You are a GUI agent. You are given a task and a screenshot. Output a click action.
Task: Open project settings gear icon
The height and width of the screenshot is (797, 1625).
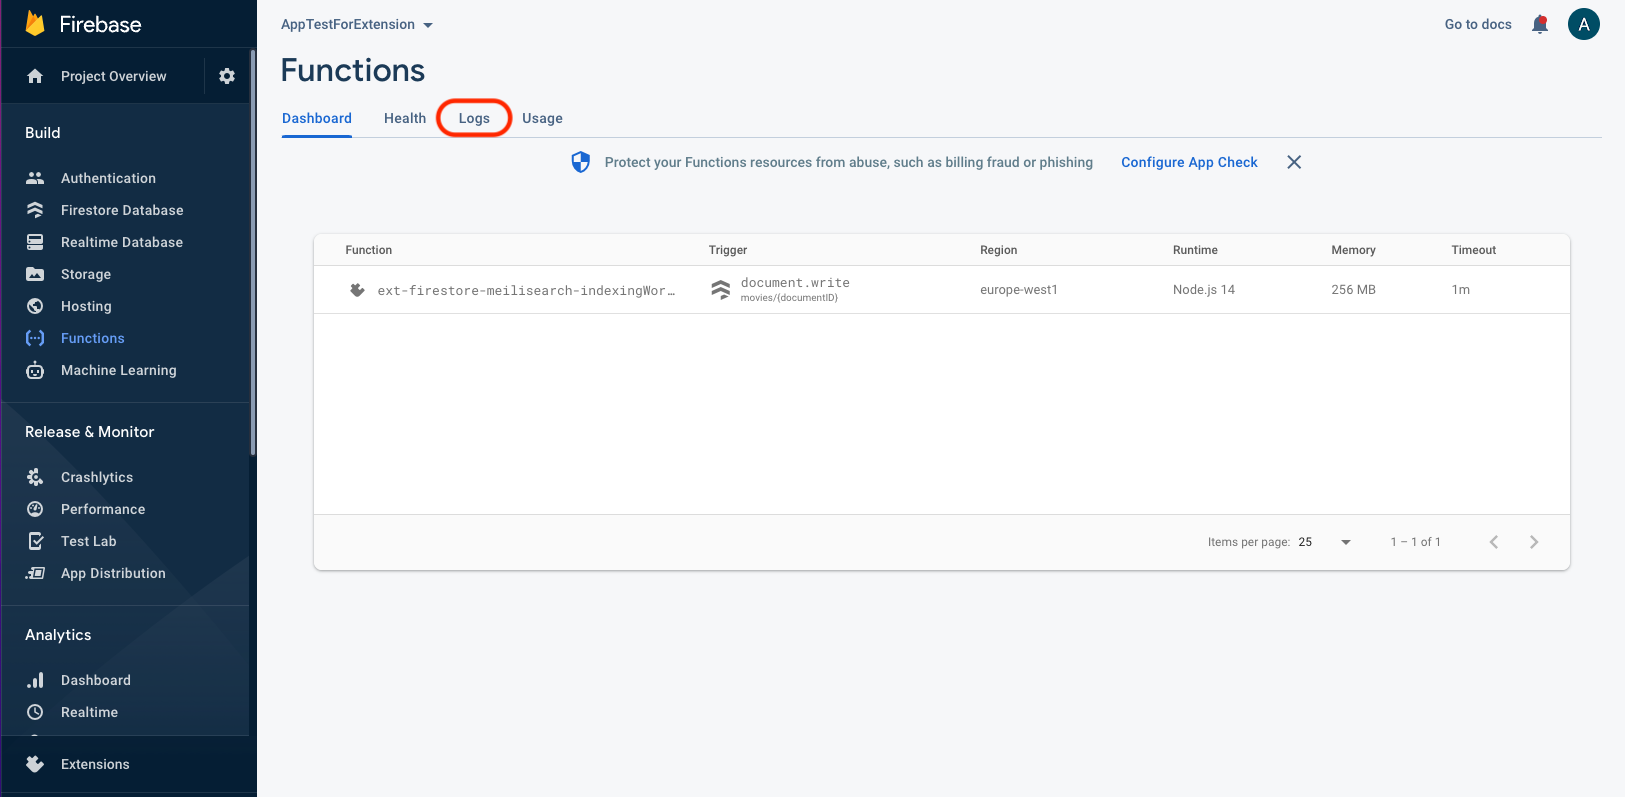(x=227, y=76)
